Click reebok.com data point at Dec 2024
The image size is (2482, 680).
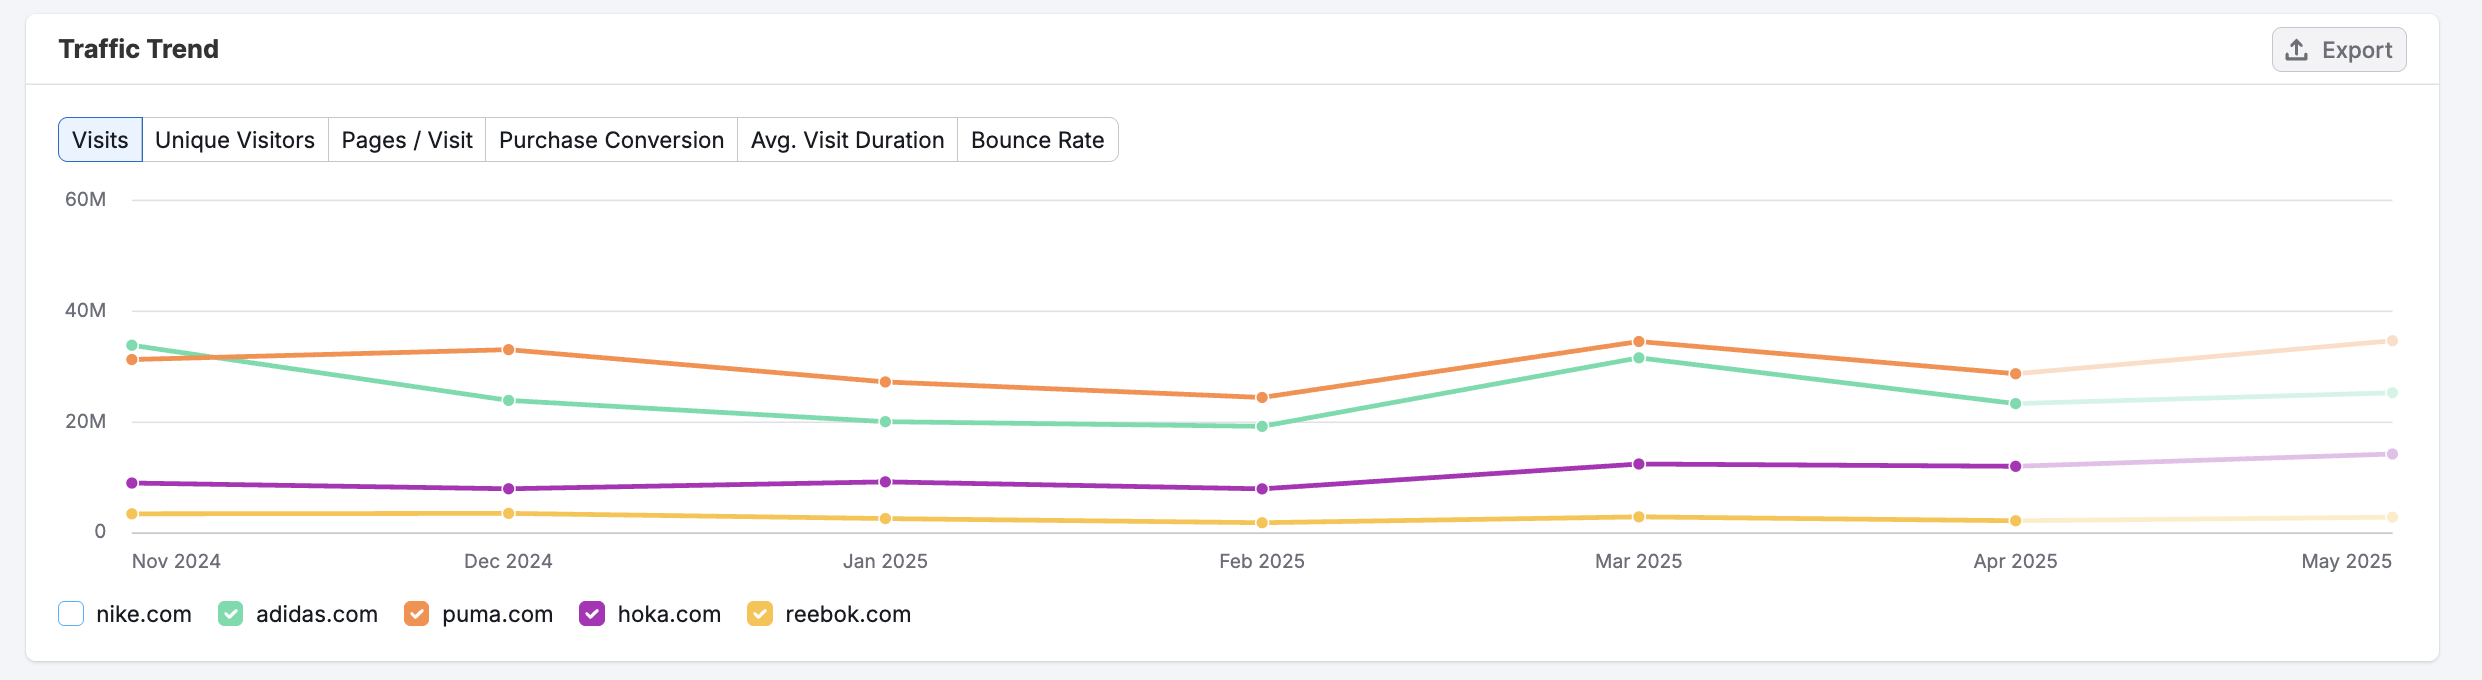click(509, 514)
